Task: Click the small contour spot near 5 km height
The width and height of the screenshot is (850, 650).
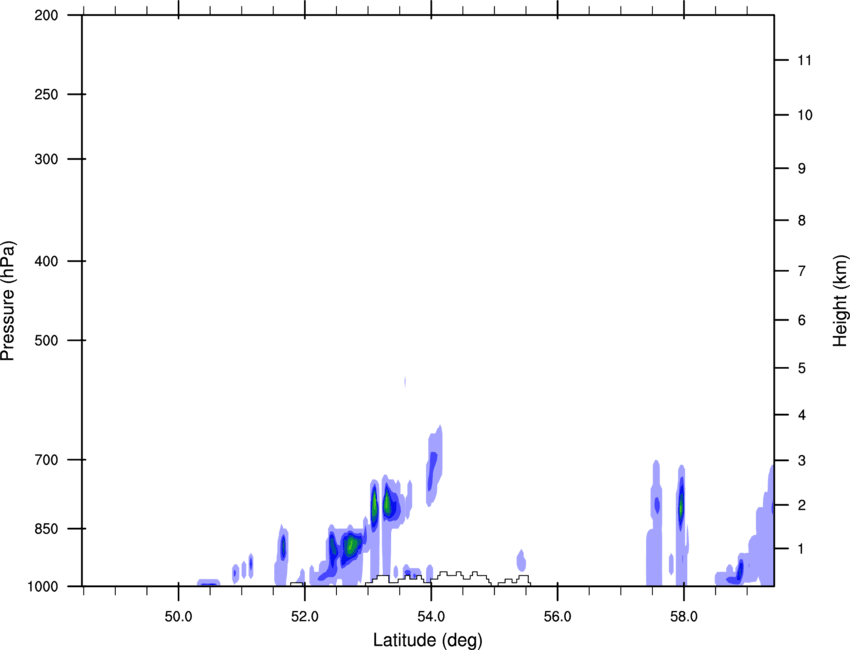Action: click(405, 382)
